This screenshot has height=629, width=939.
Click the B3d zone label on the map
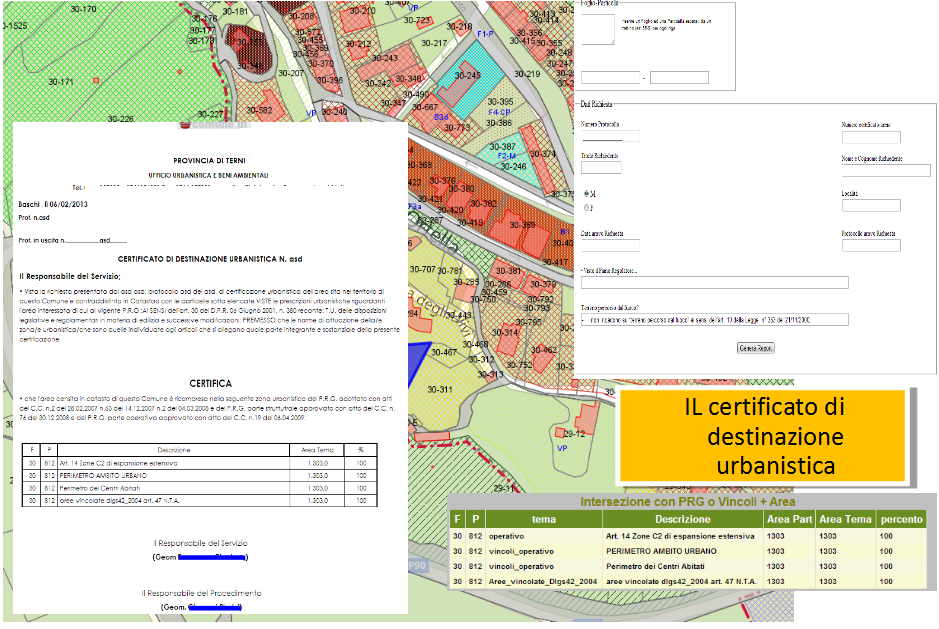coord(441,117)
